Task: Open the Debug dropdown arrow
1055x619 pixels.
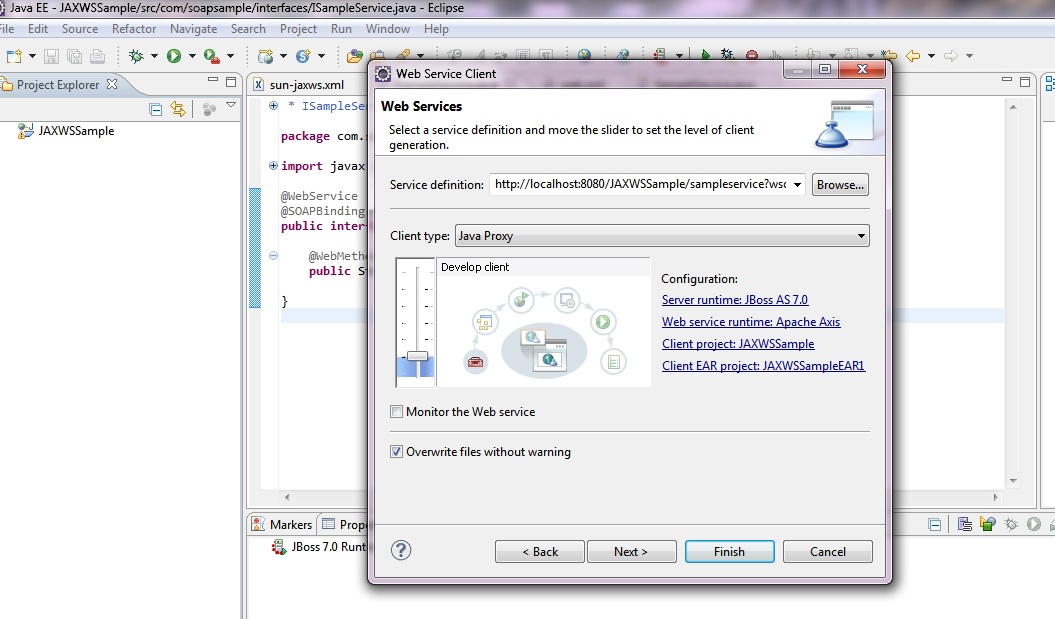Action: tap(154, 56)
